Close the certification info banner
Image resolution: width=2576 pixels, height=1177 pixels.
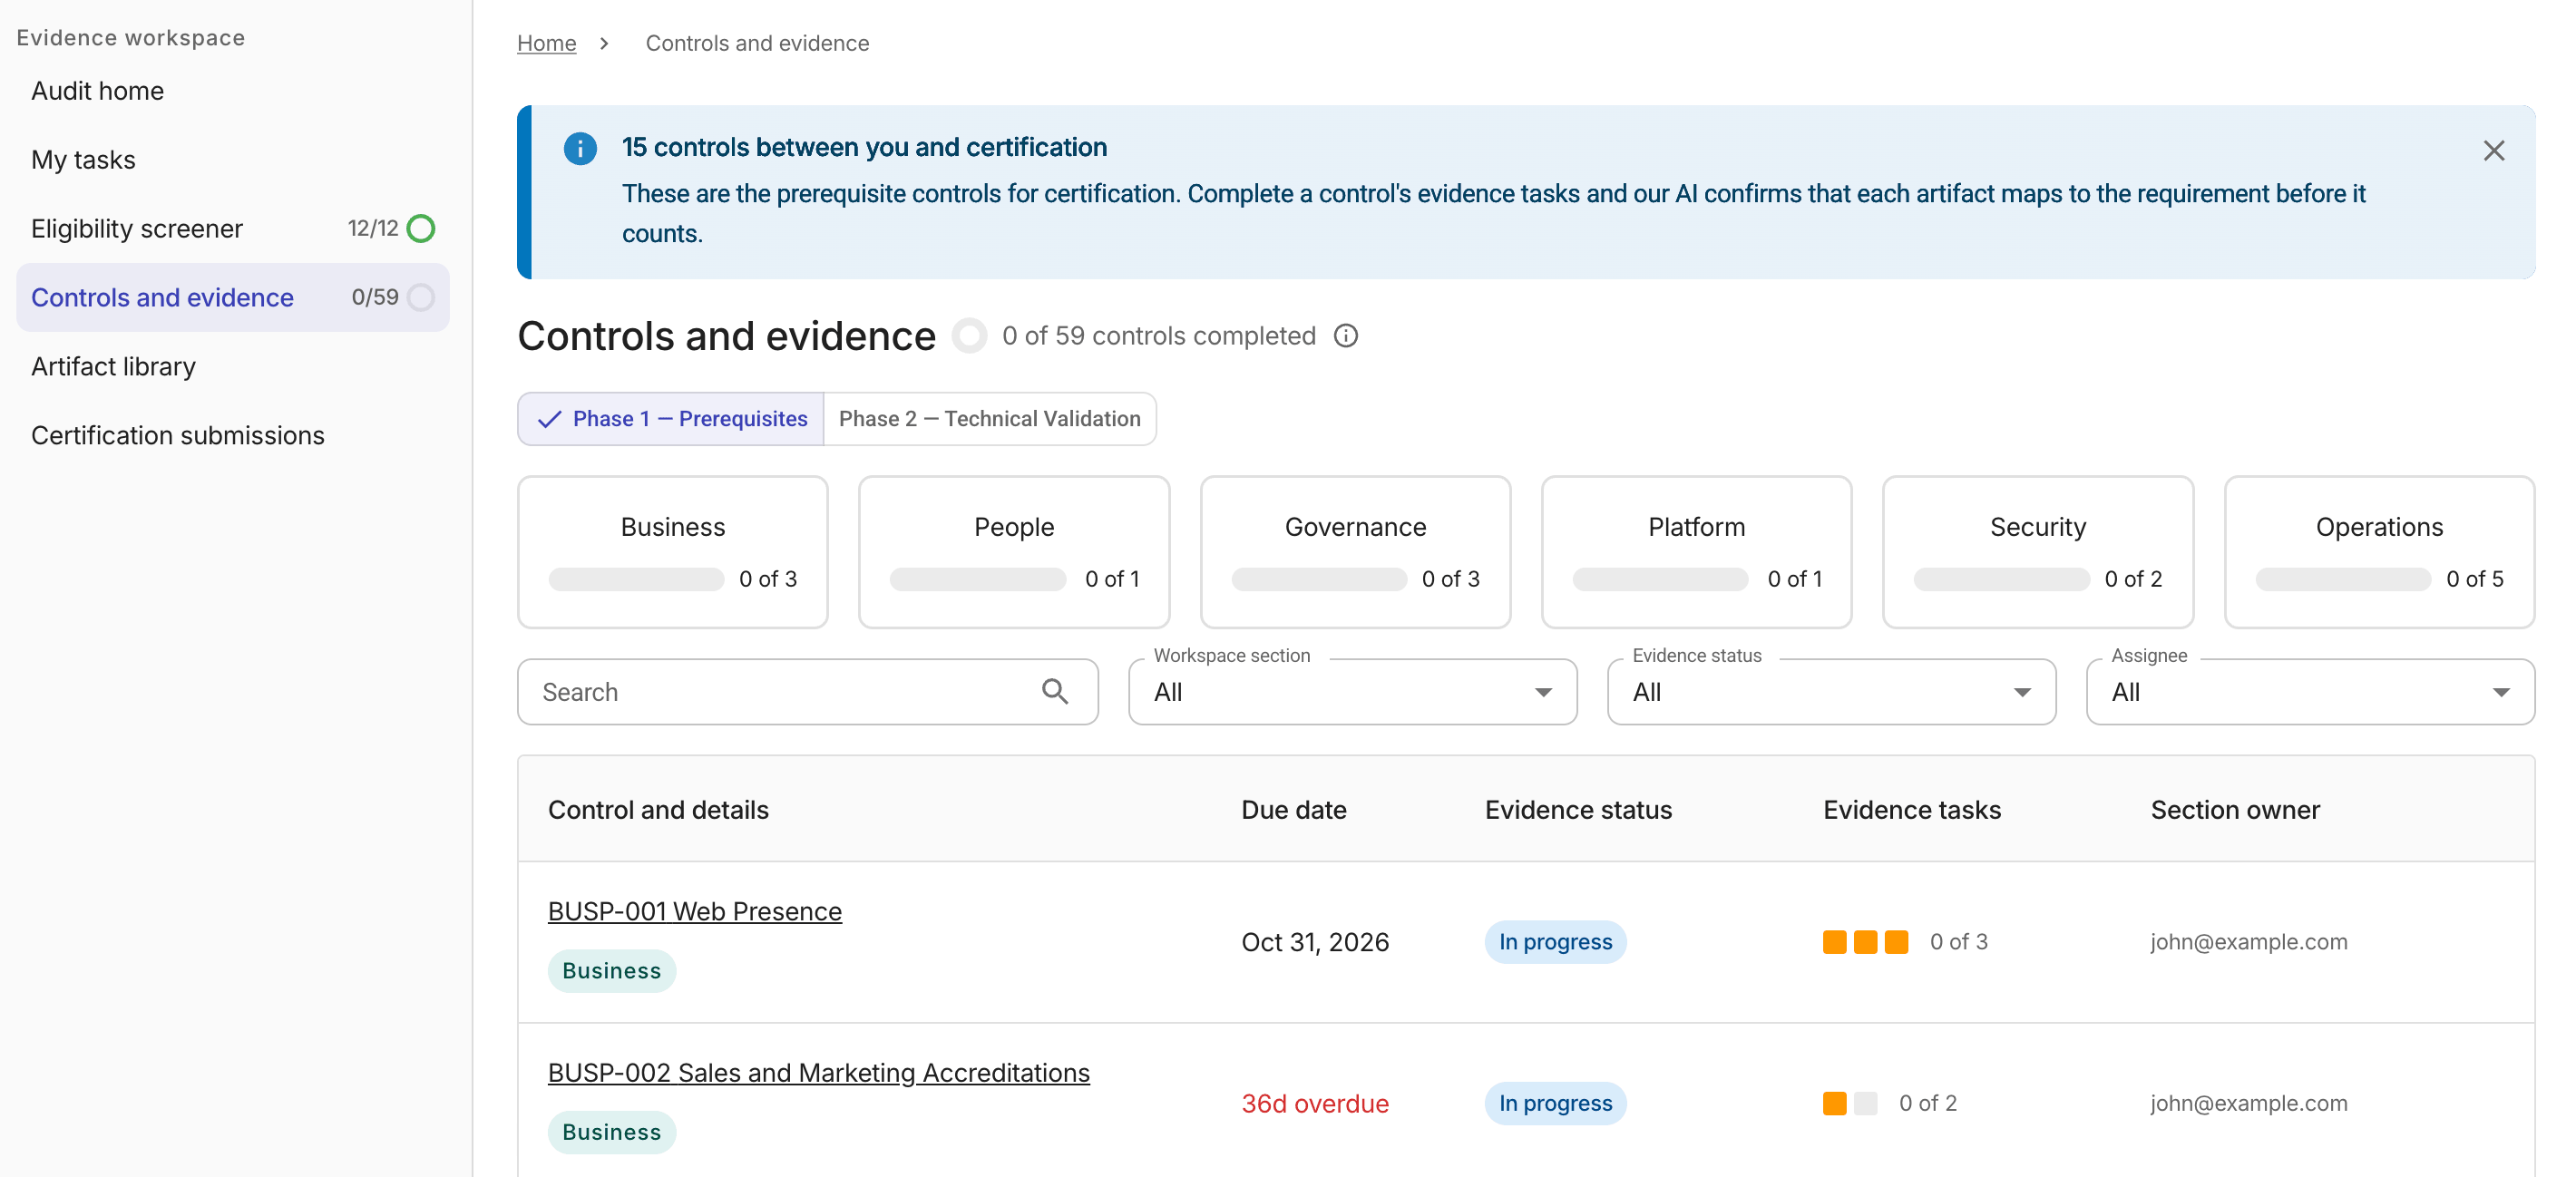point(2493,150)
